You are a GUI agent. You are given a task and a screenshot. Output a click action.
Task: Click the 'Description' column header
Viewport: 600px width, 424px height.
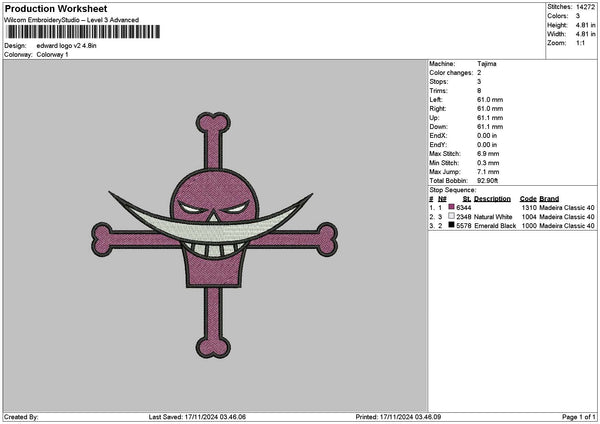(492, 199)
